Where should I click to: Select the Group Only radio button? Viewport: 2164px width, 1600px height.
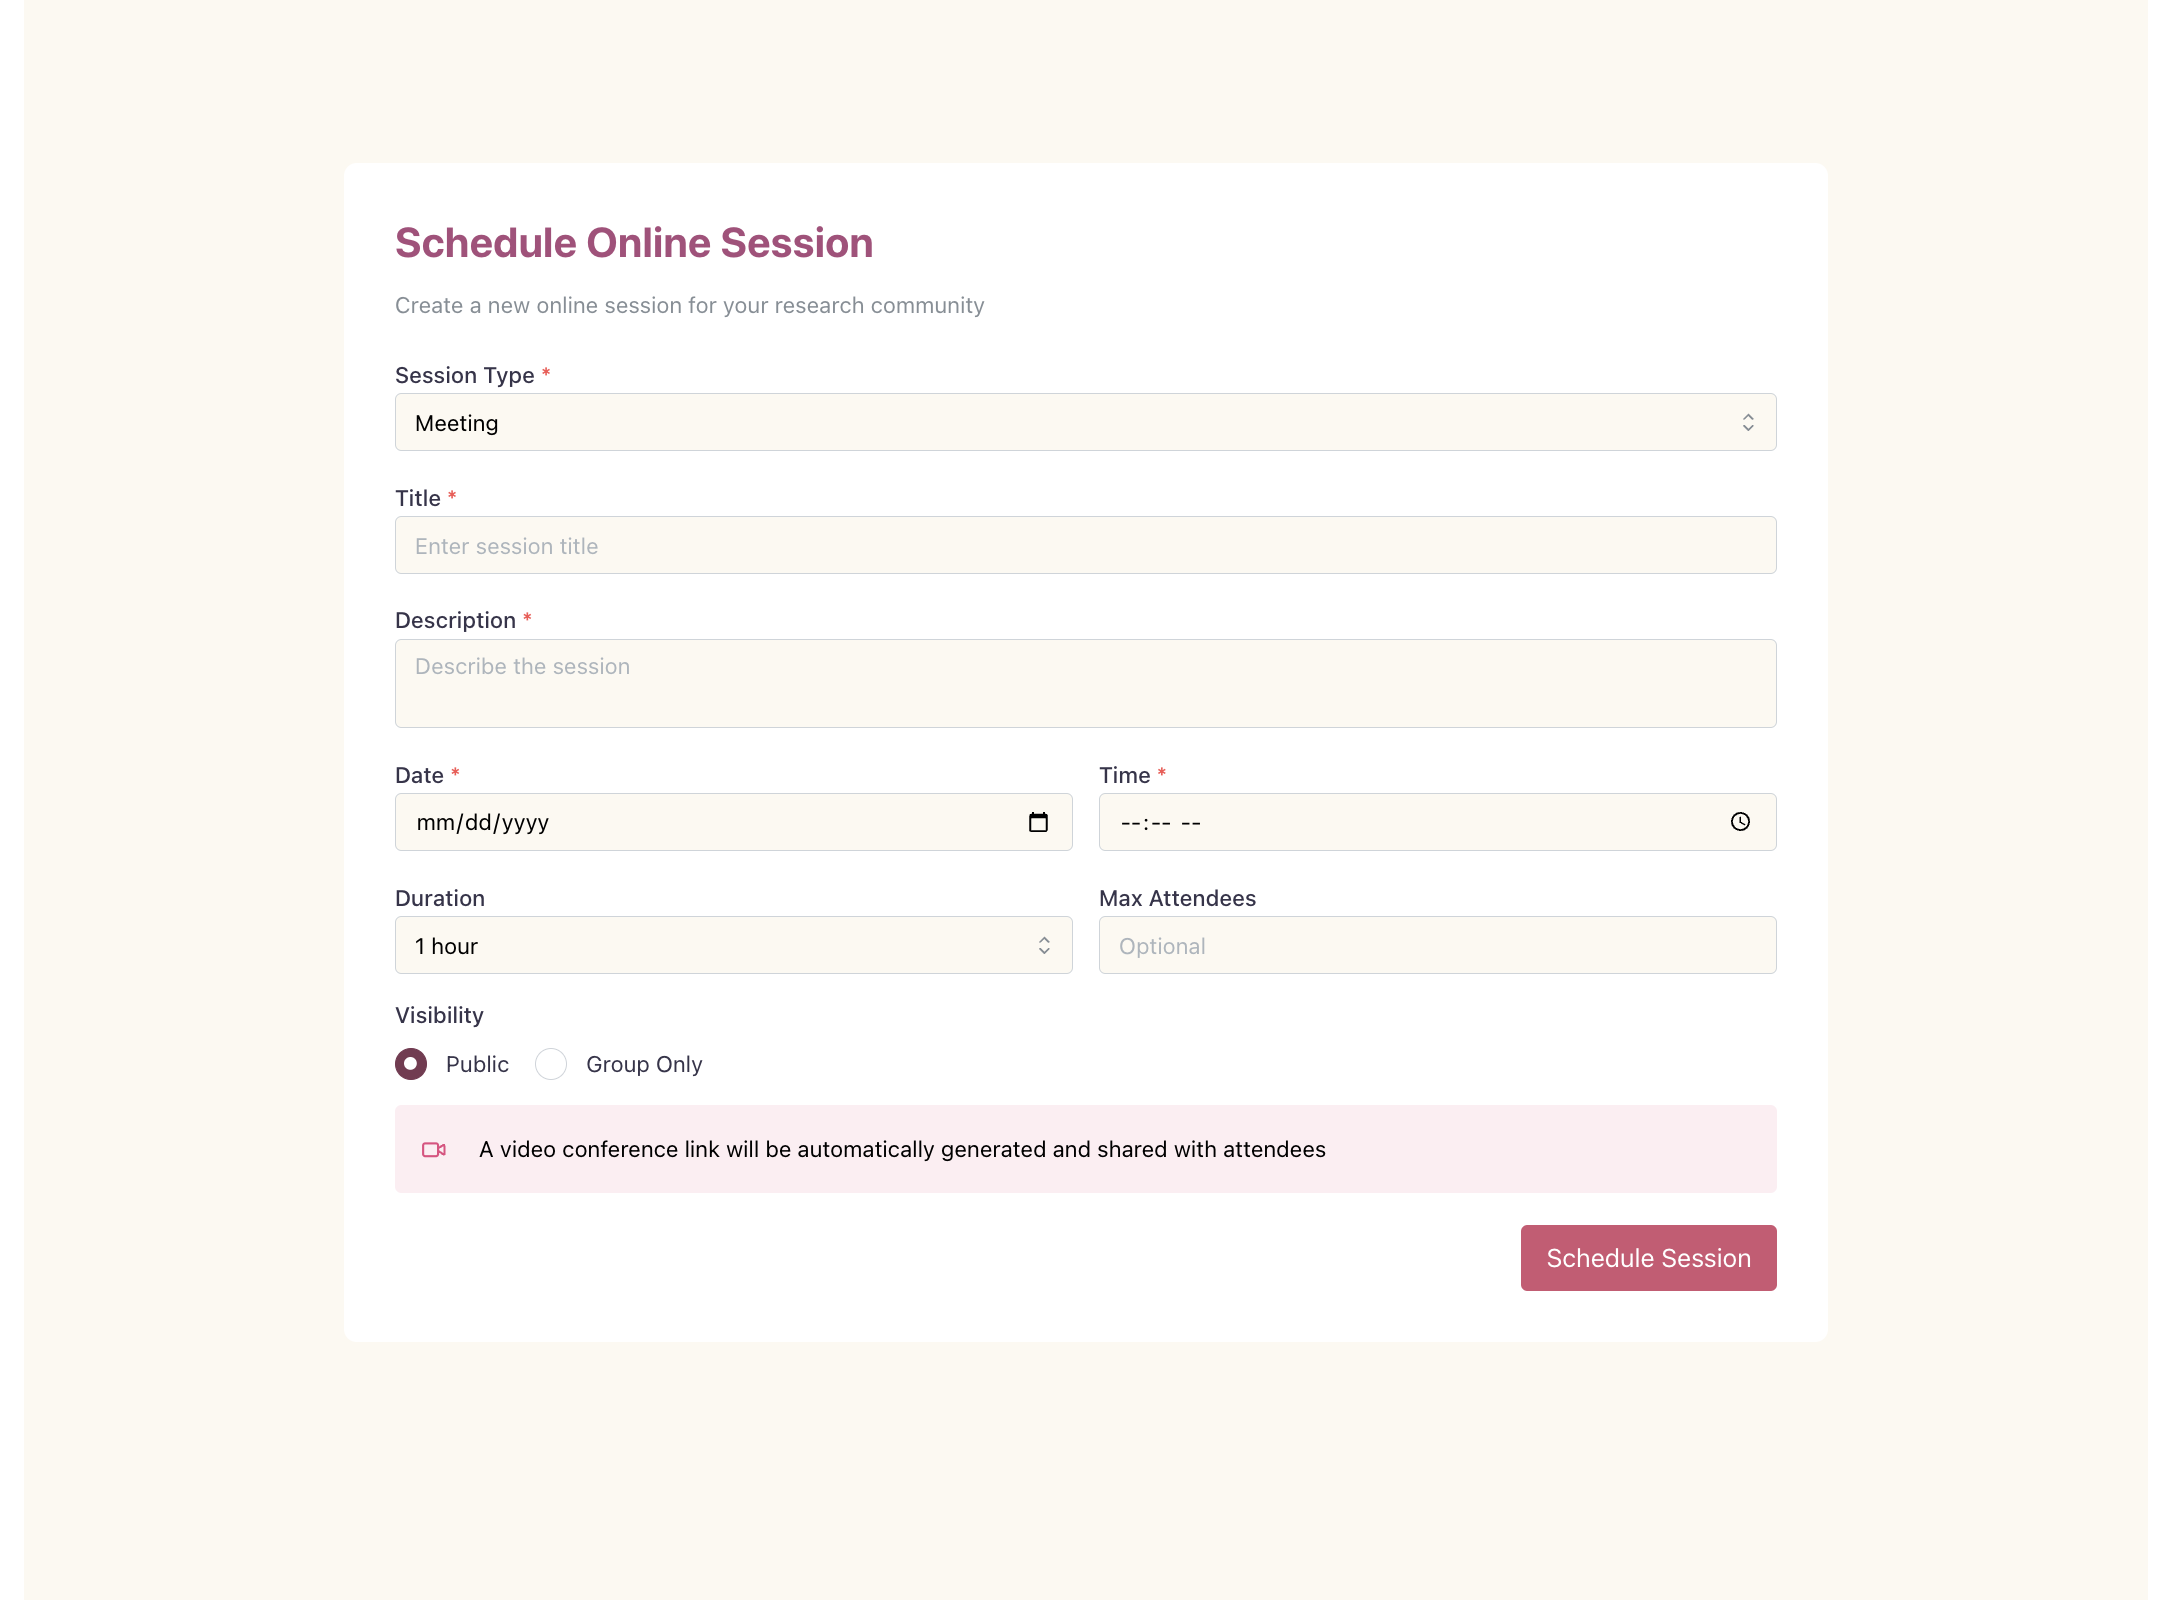pyautogui.click(x=551, y=1064)
